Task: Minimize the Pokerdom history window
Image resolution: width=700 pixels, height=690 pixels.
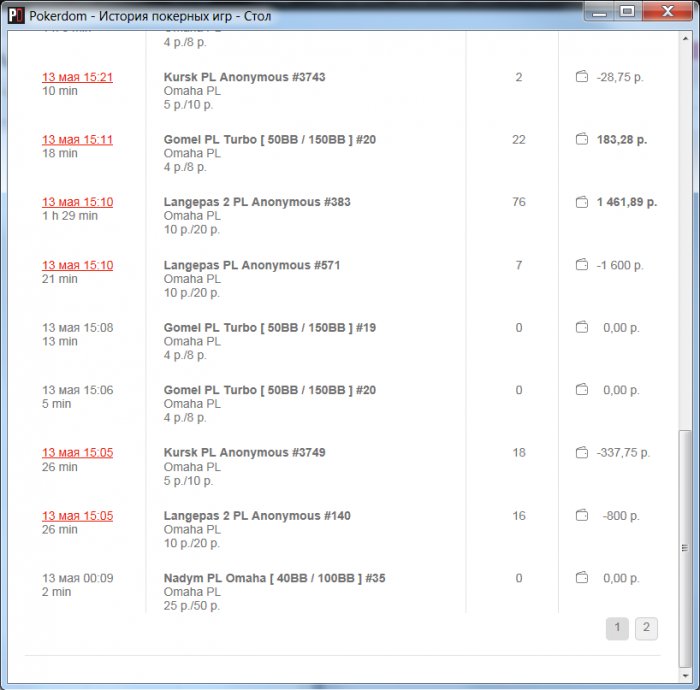Action: [600, 11]
